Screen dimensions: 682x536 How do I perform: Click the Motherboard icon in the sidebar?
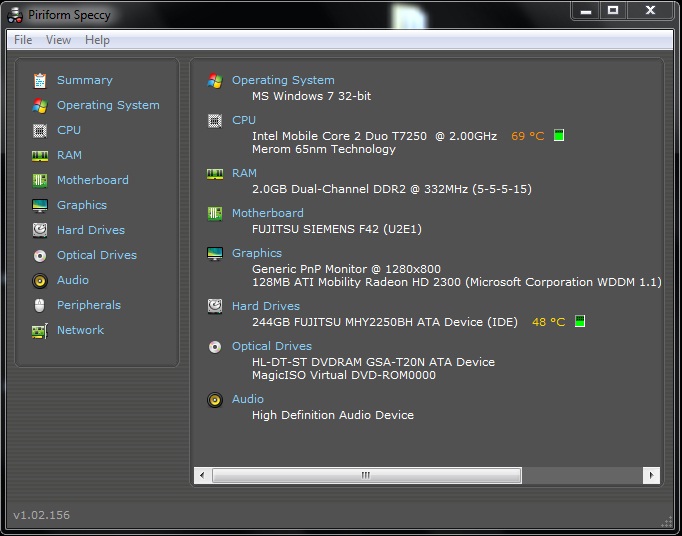pyautogui.click(x=40, y=180)
